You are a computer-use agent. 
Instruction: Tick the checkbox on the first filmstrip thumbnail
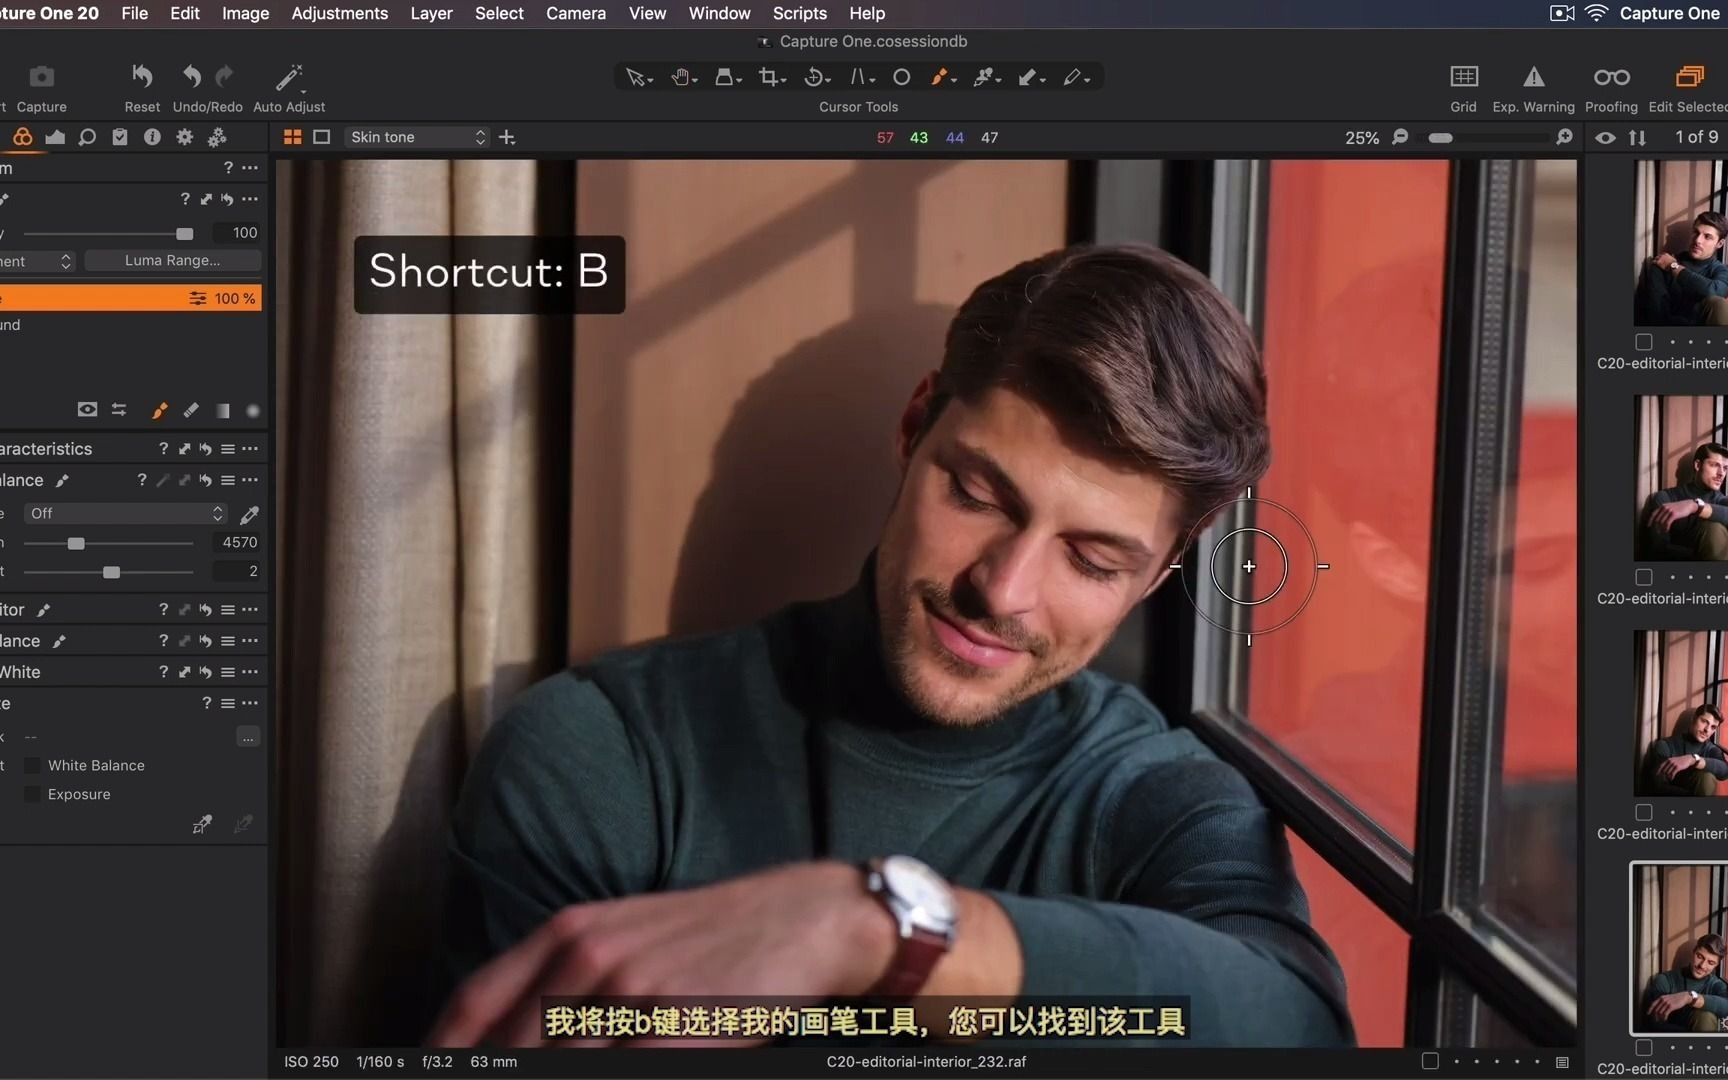(1643, 342)
